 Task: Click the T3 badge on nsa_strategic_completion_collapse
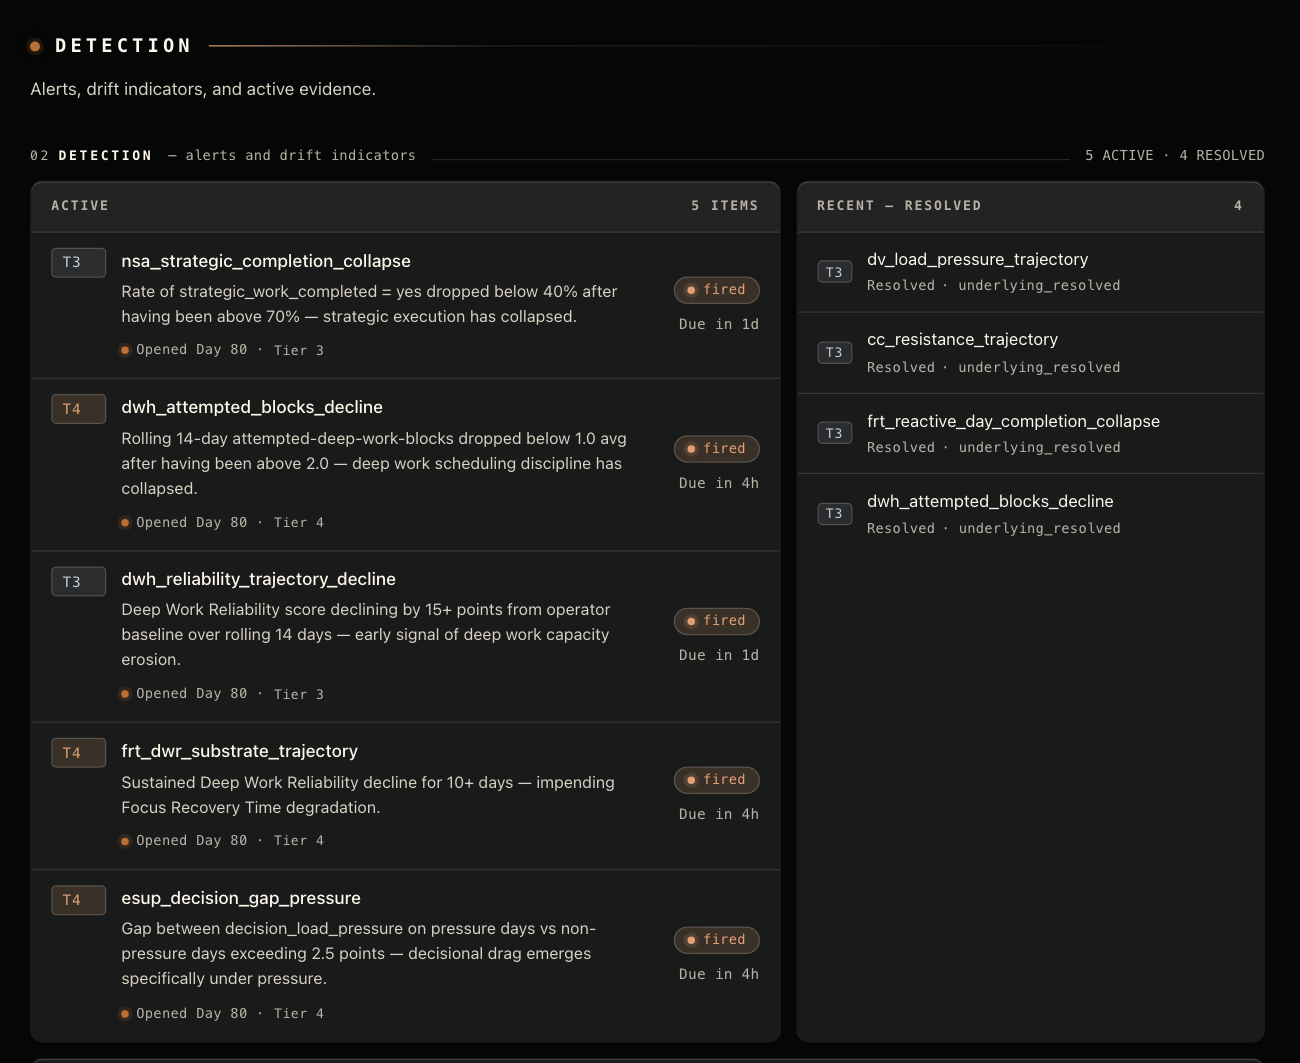78,262
